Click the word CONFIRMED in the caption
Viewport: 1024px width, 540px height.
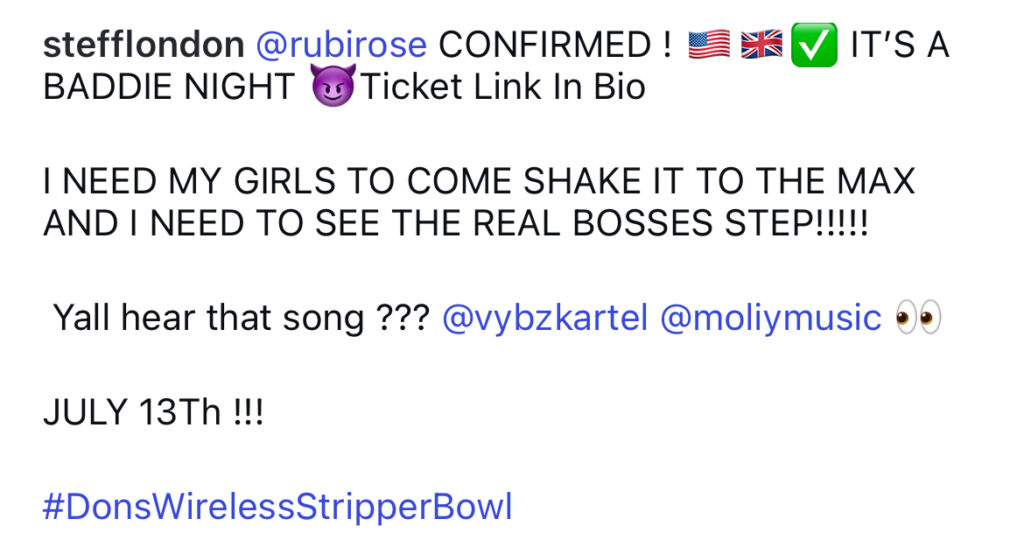(544, 45)
